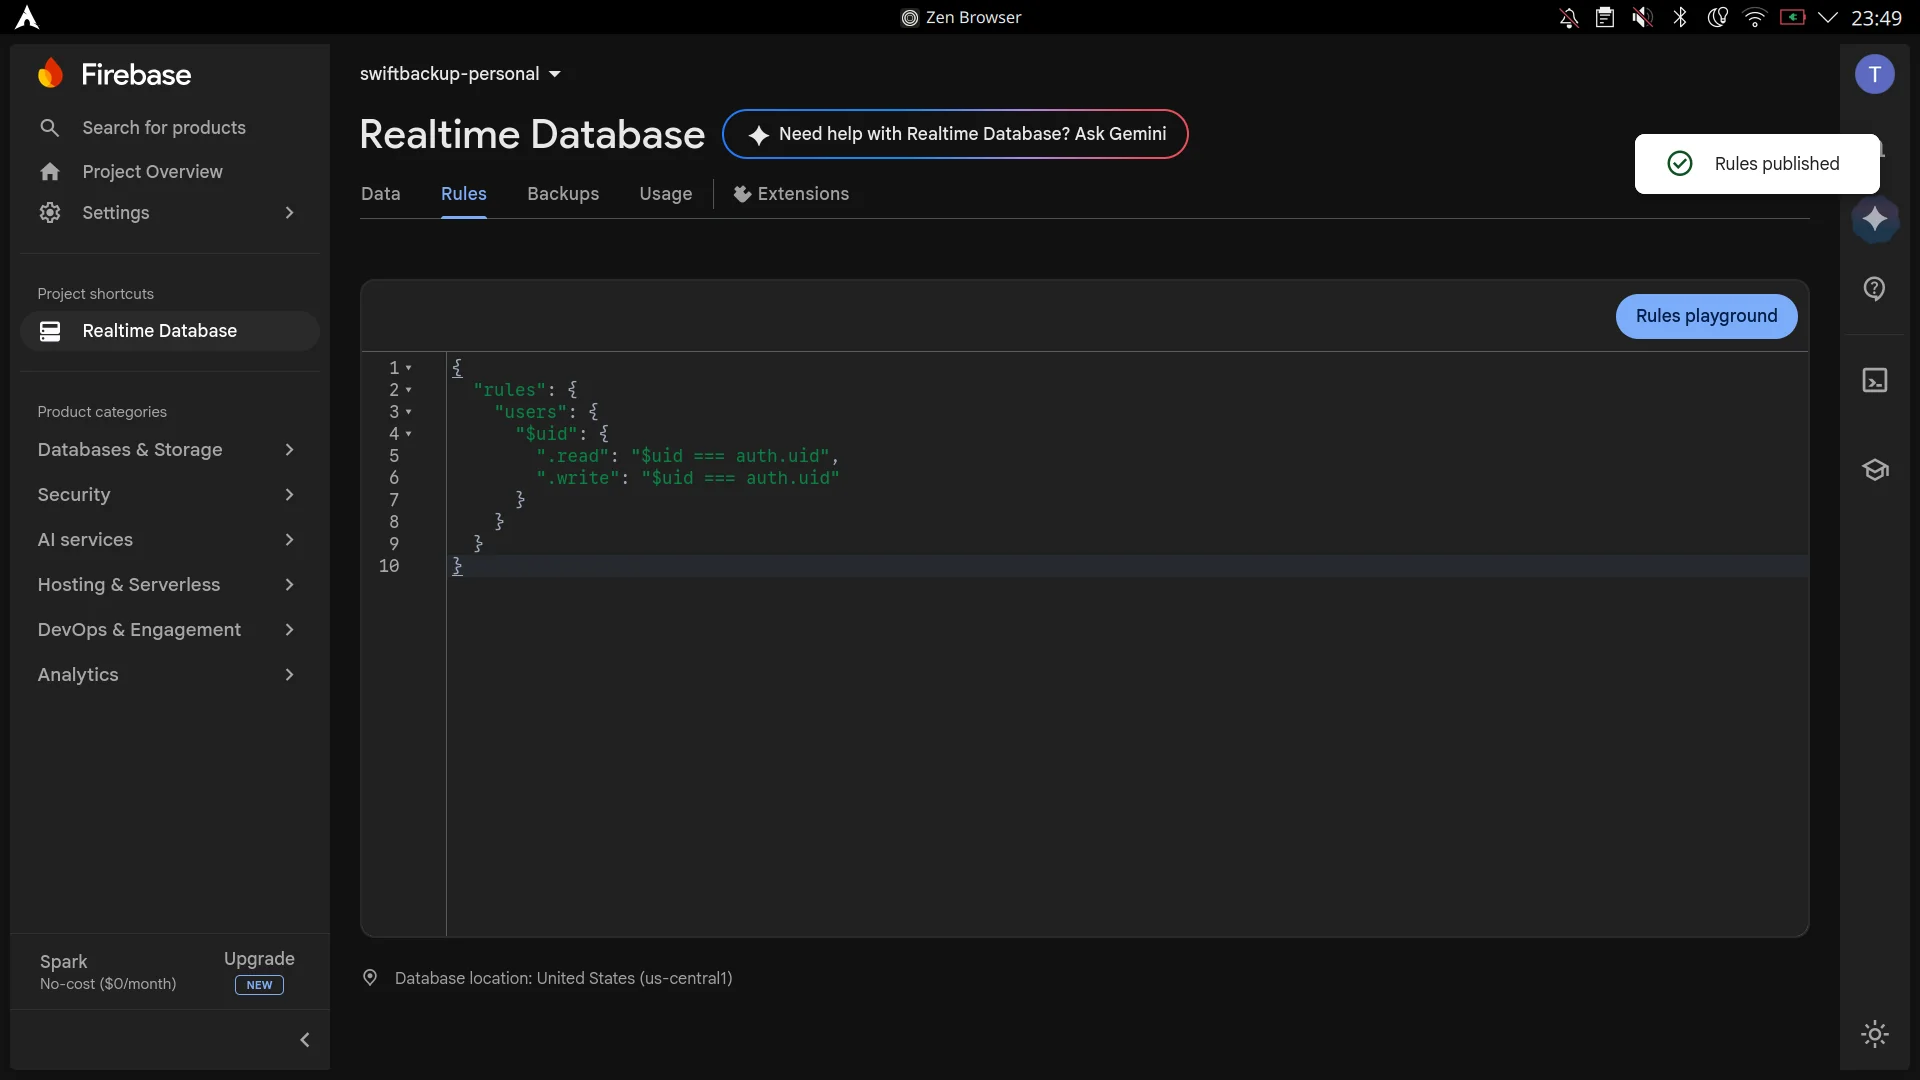Expand Databases & Storage category
The width and height of the screenshot is (1920, 1080).
click(289, 450)
